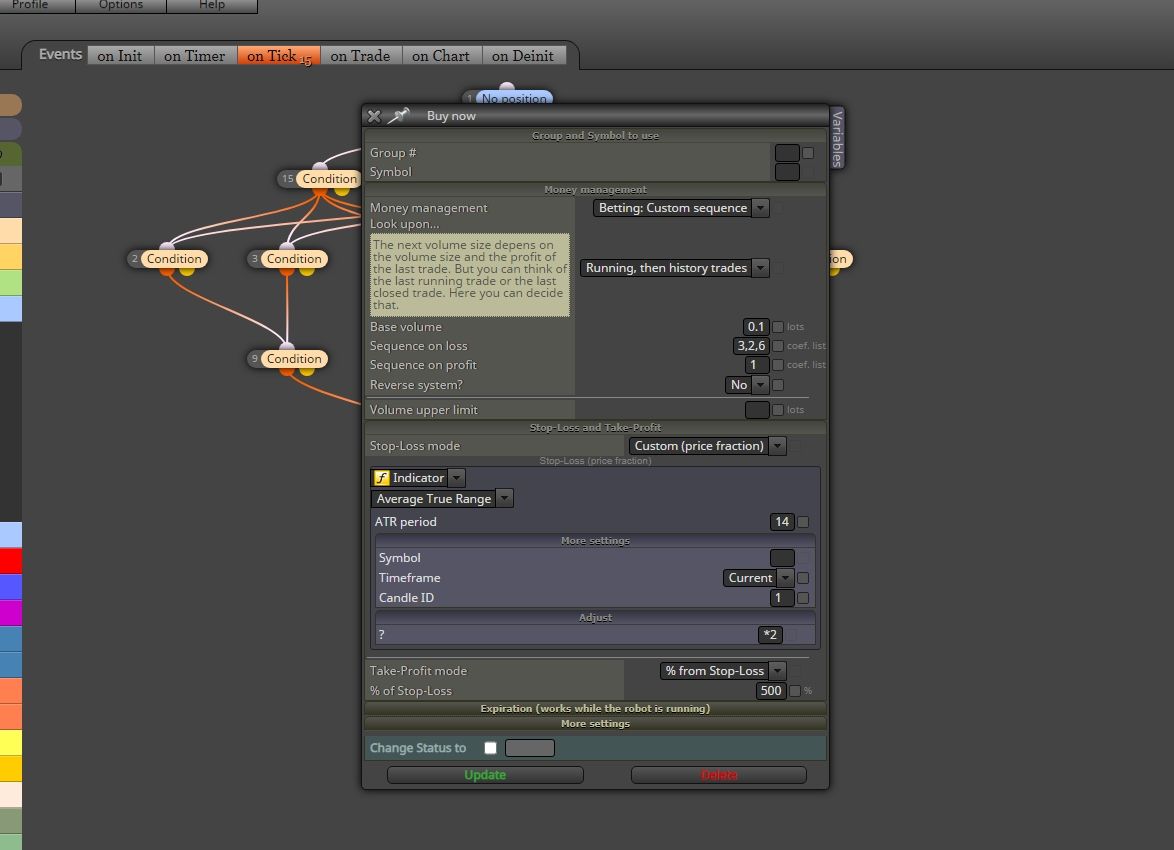Click the Sequence on loss 3,2,6 field

(x=751, y=346)
